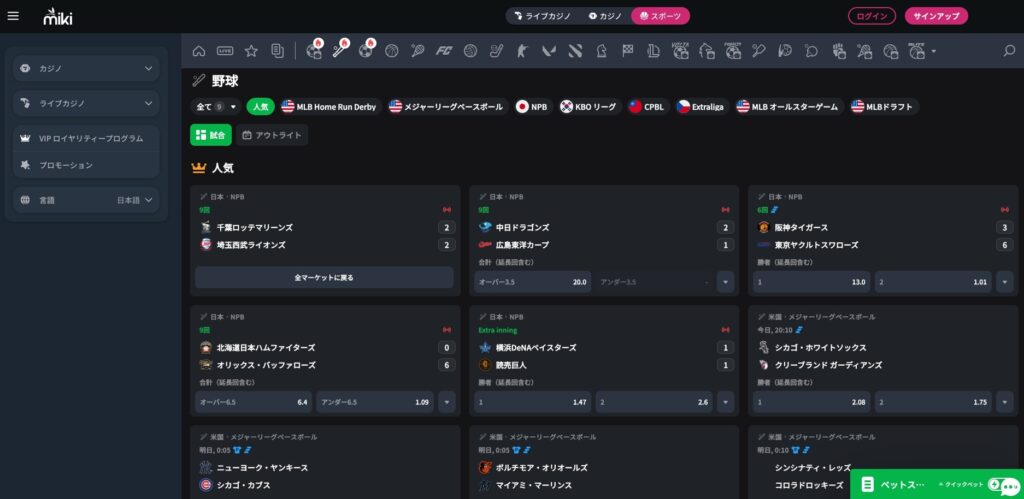
Task: Open the プロモーション link
Action: (x=86, y=165)
